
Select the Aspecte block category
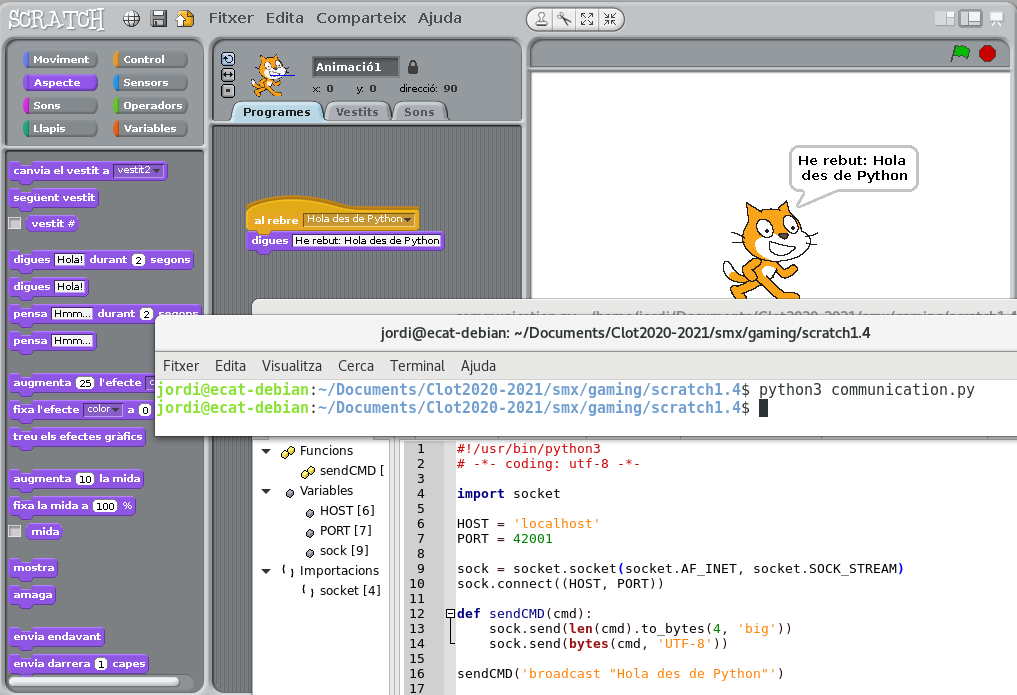[60, 82]
